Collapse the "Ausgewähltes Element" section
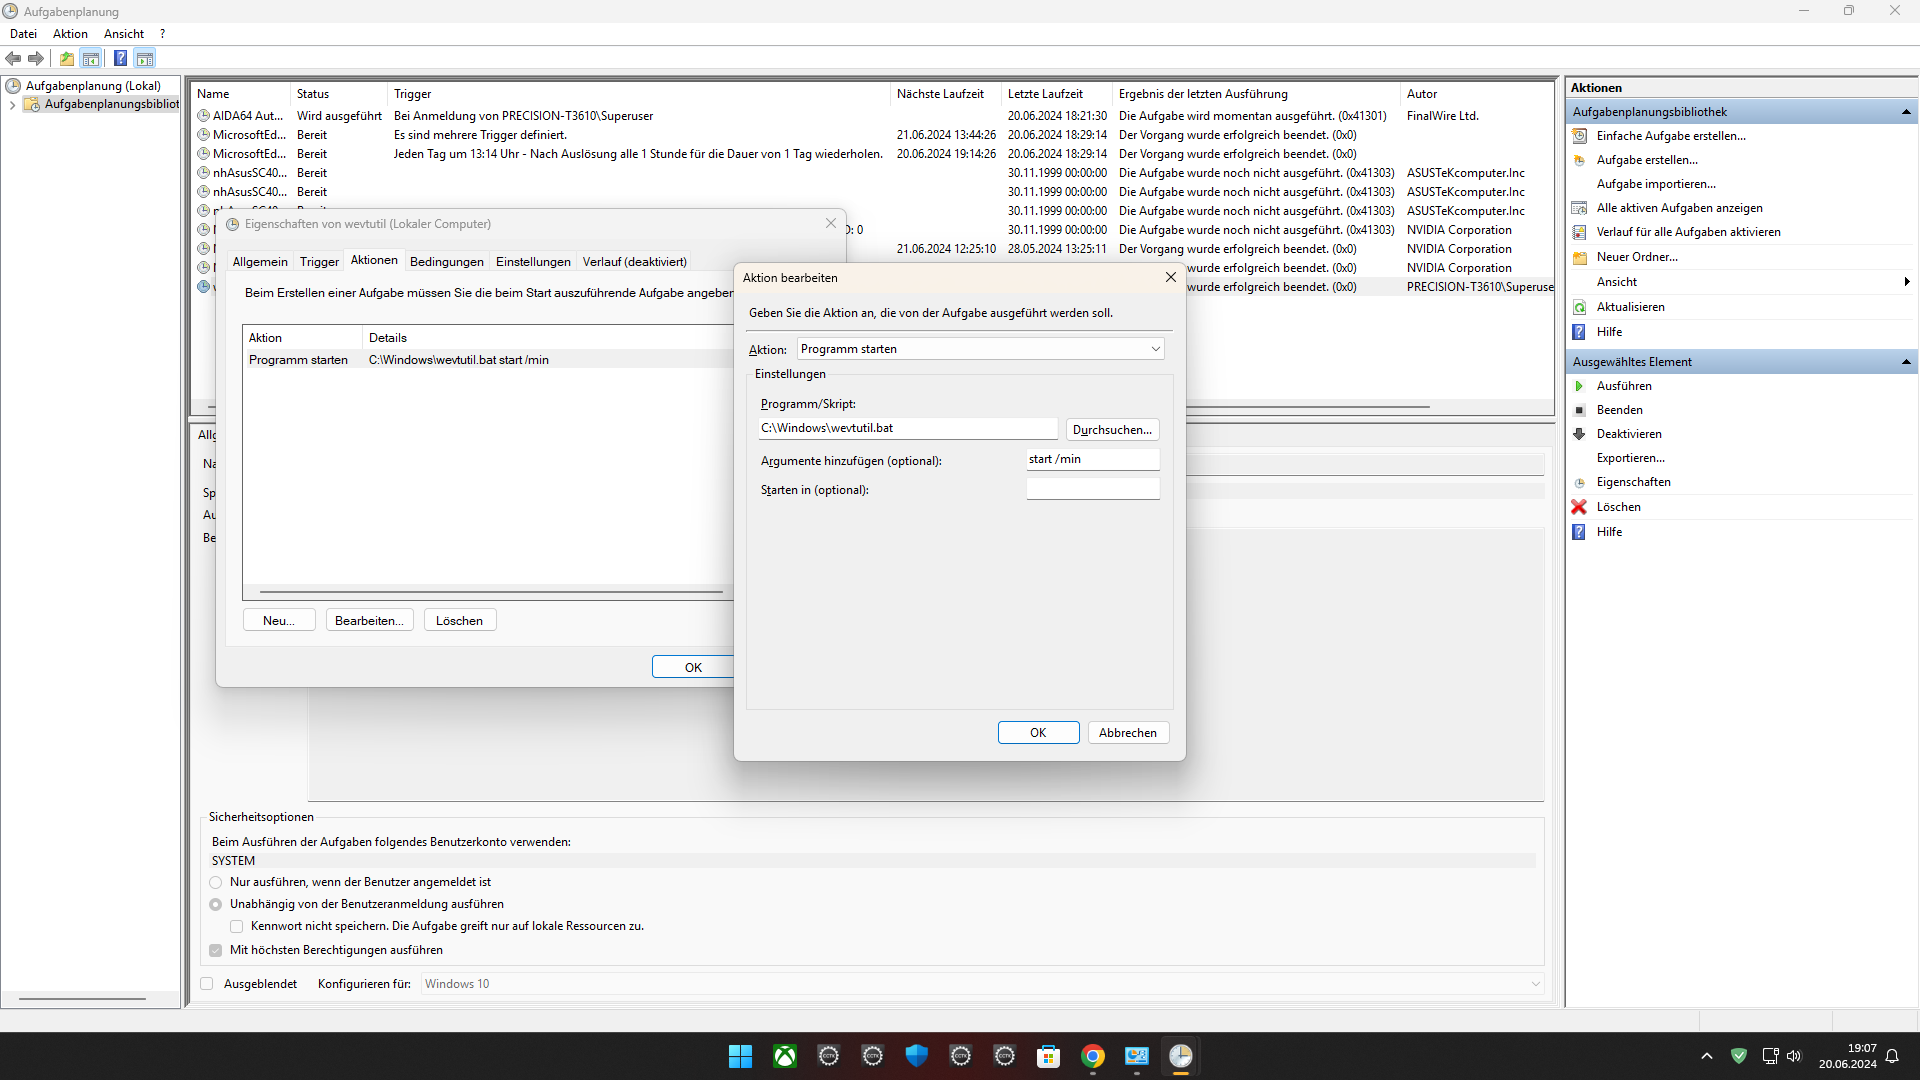Viewport: 1920px width, 1080px height. (x=1906, y=361)
